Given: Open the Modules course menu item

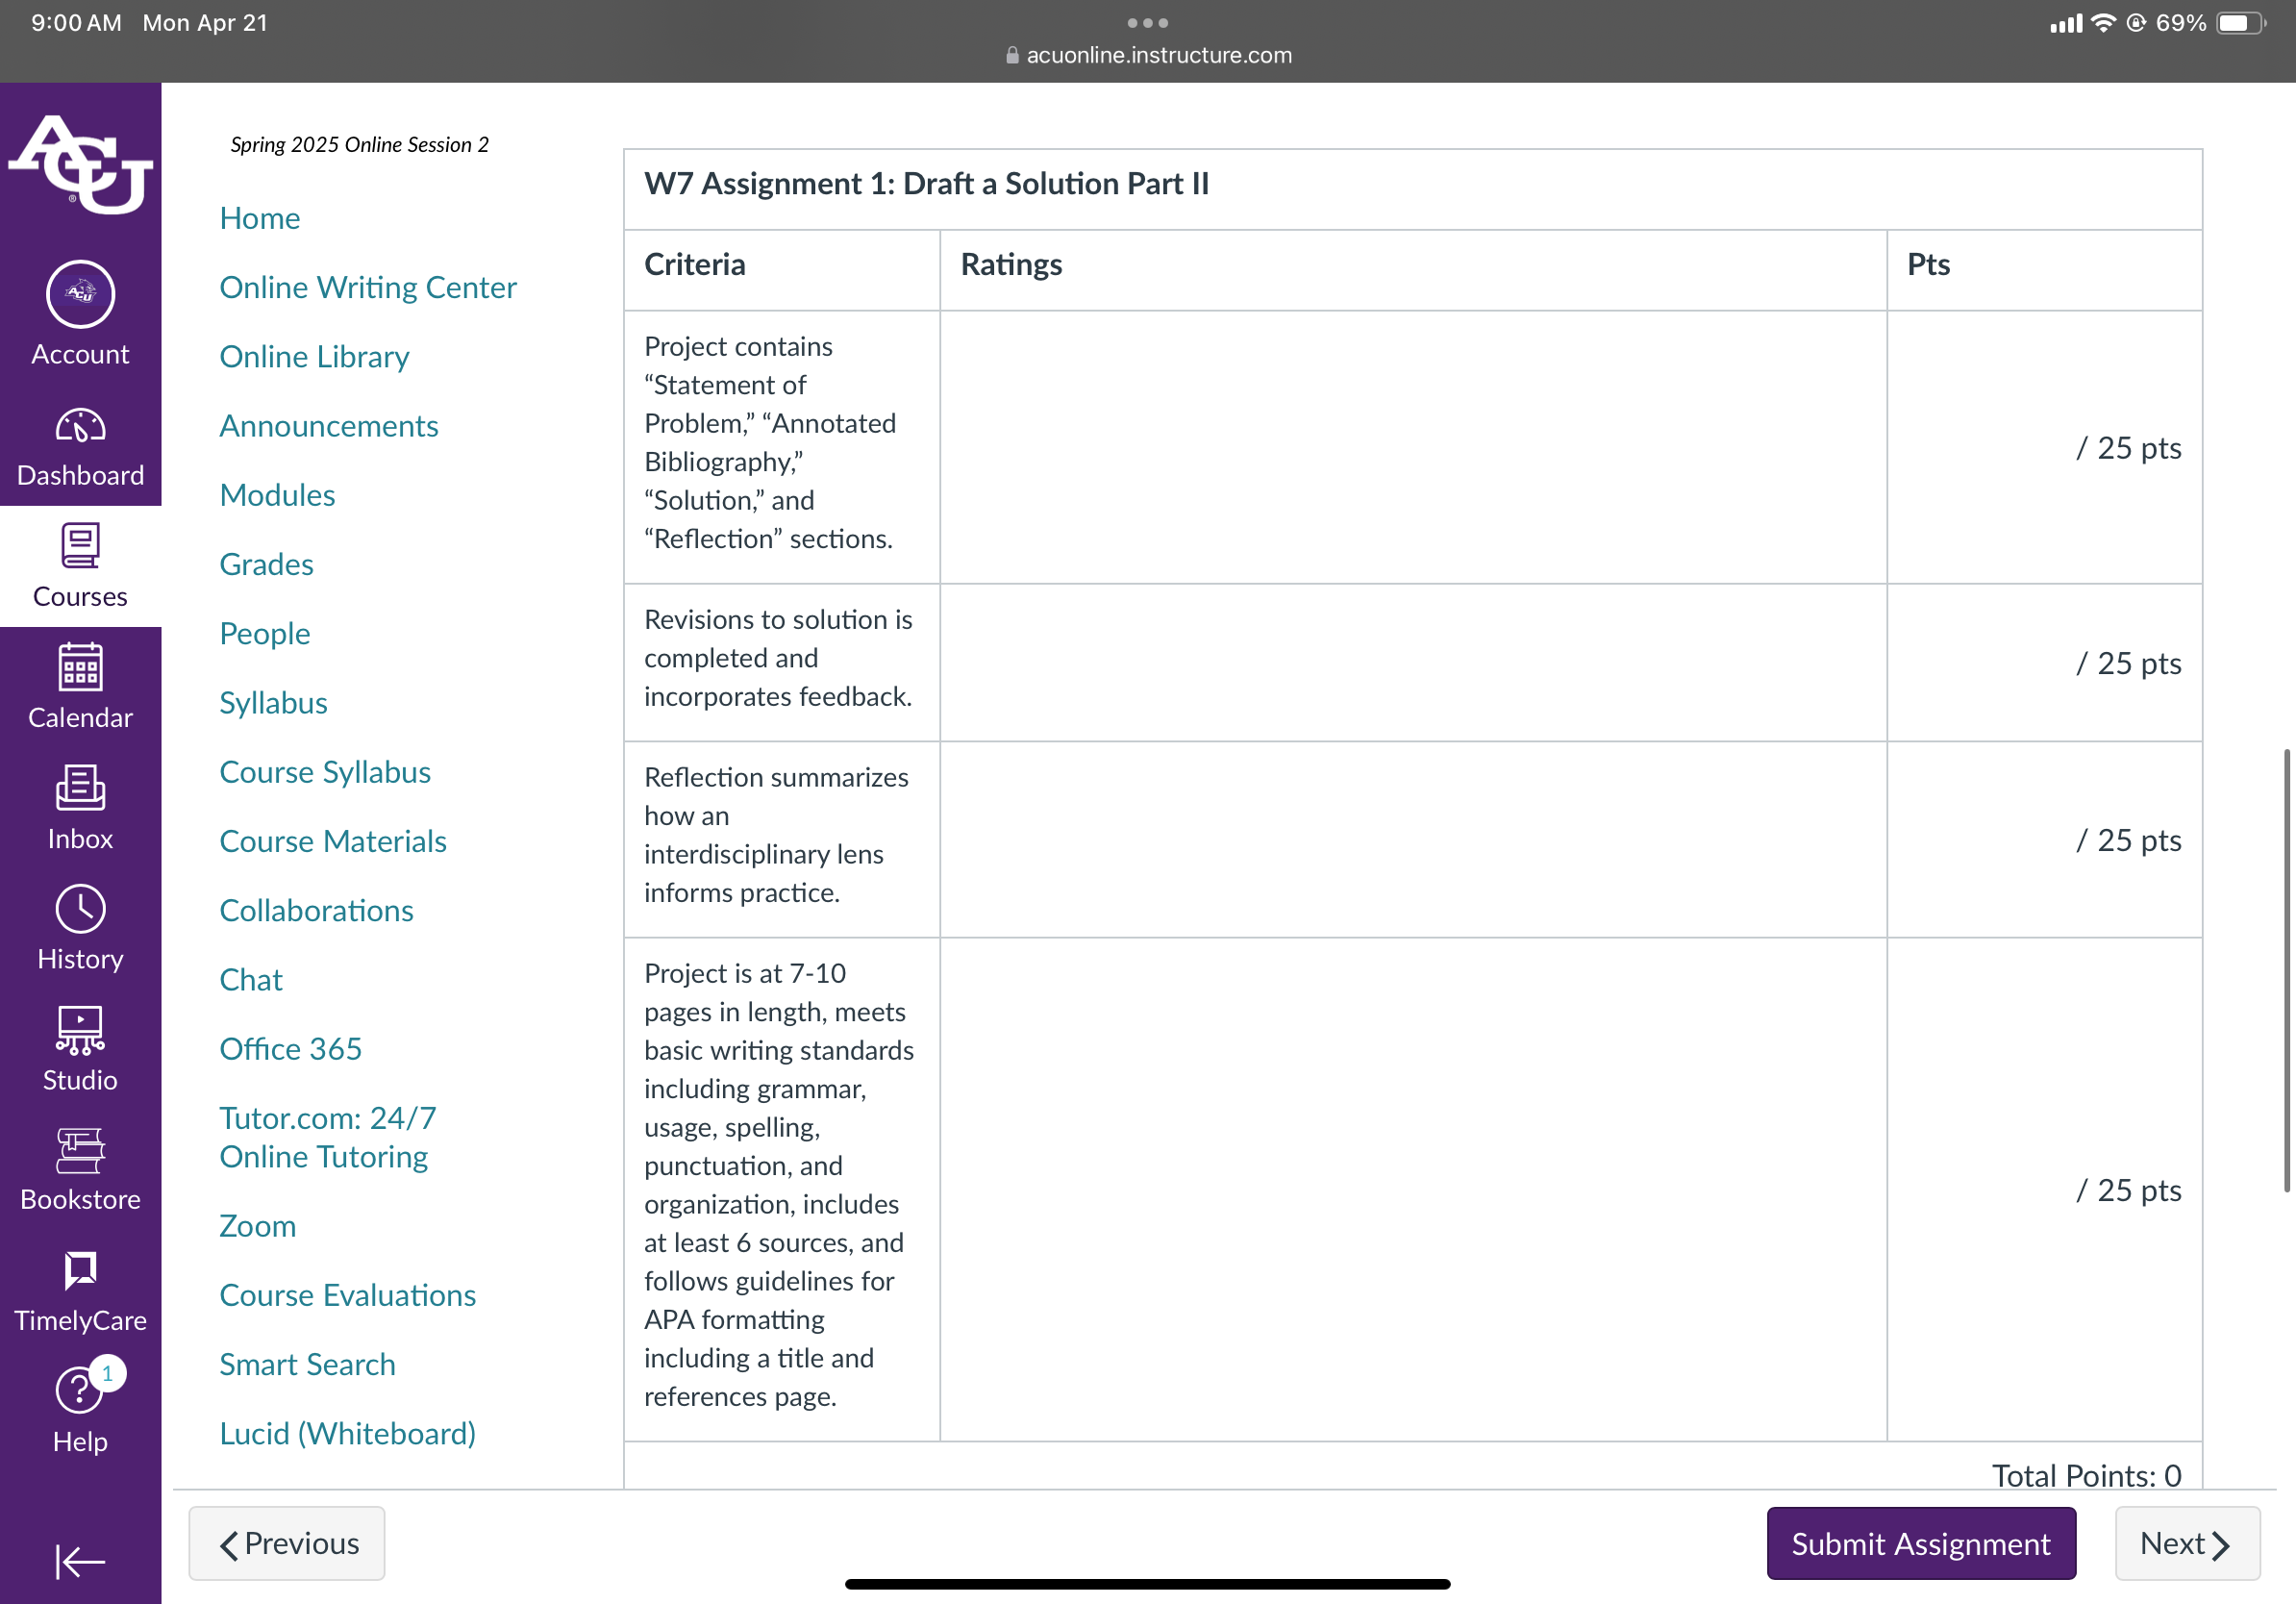Looking at the screenshot, I should (x=277, y=495).
